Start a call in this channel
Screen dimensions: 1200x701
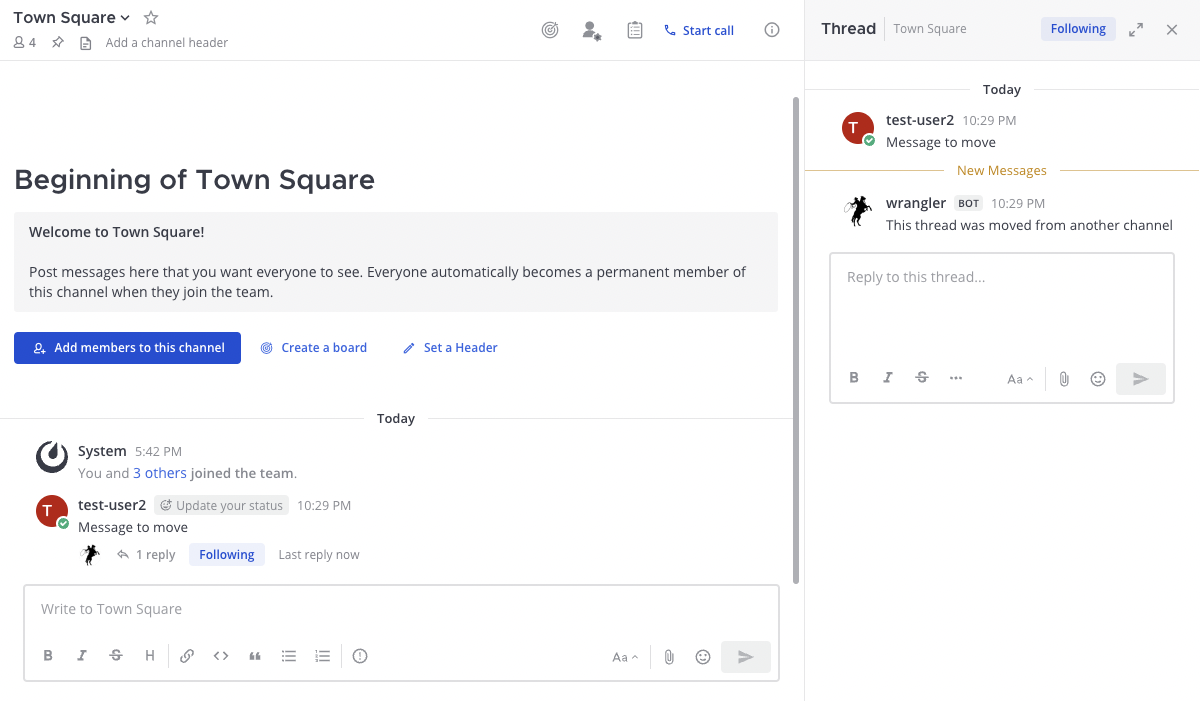699,30
